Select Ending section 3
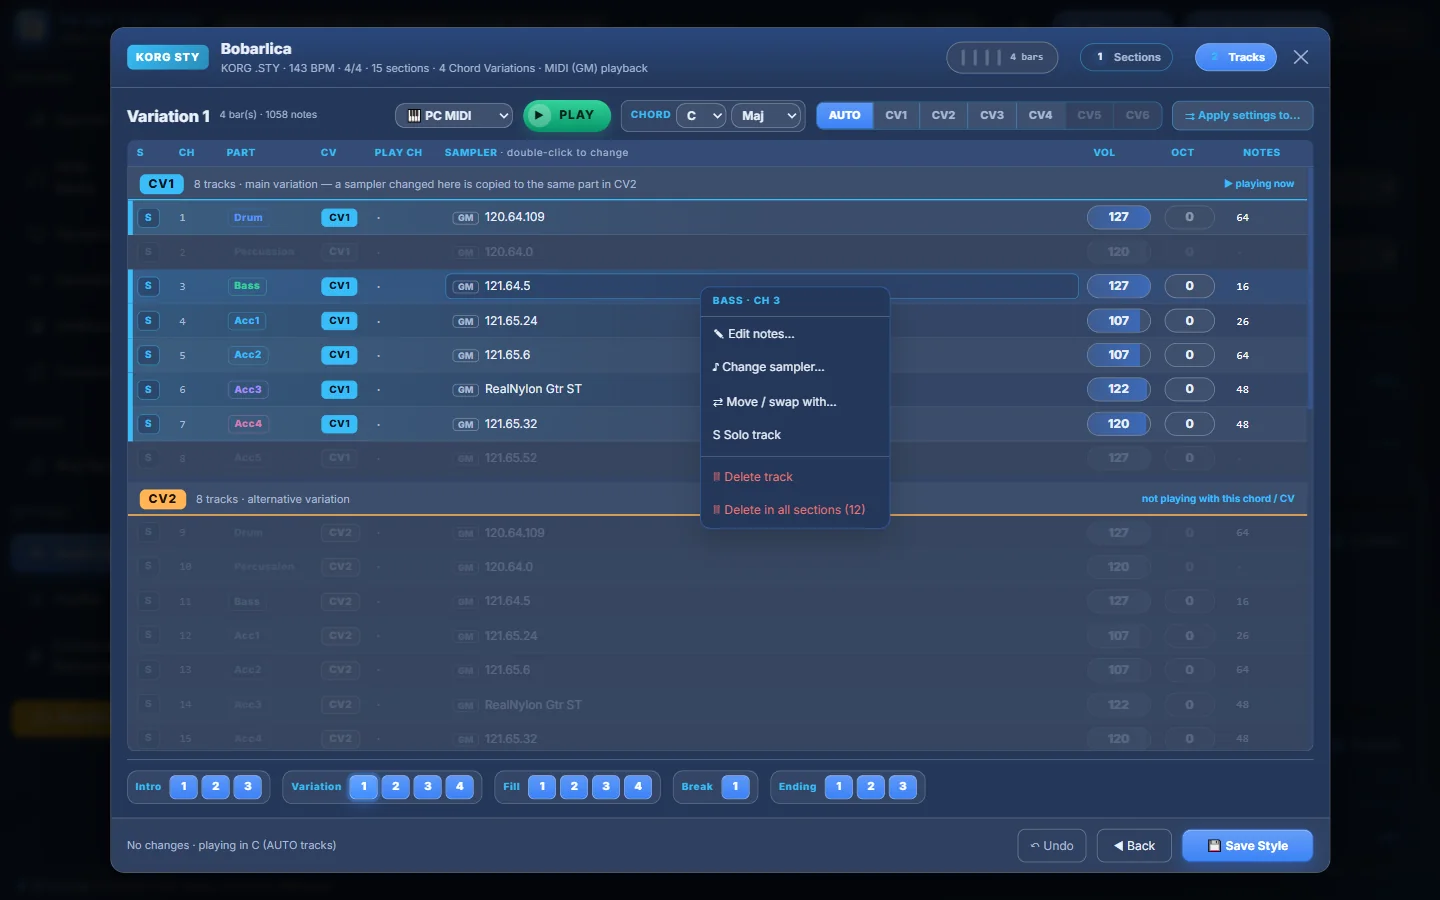The height and width of the screenshot is (900, 1440). pos(903,787)
